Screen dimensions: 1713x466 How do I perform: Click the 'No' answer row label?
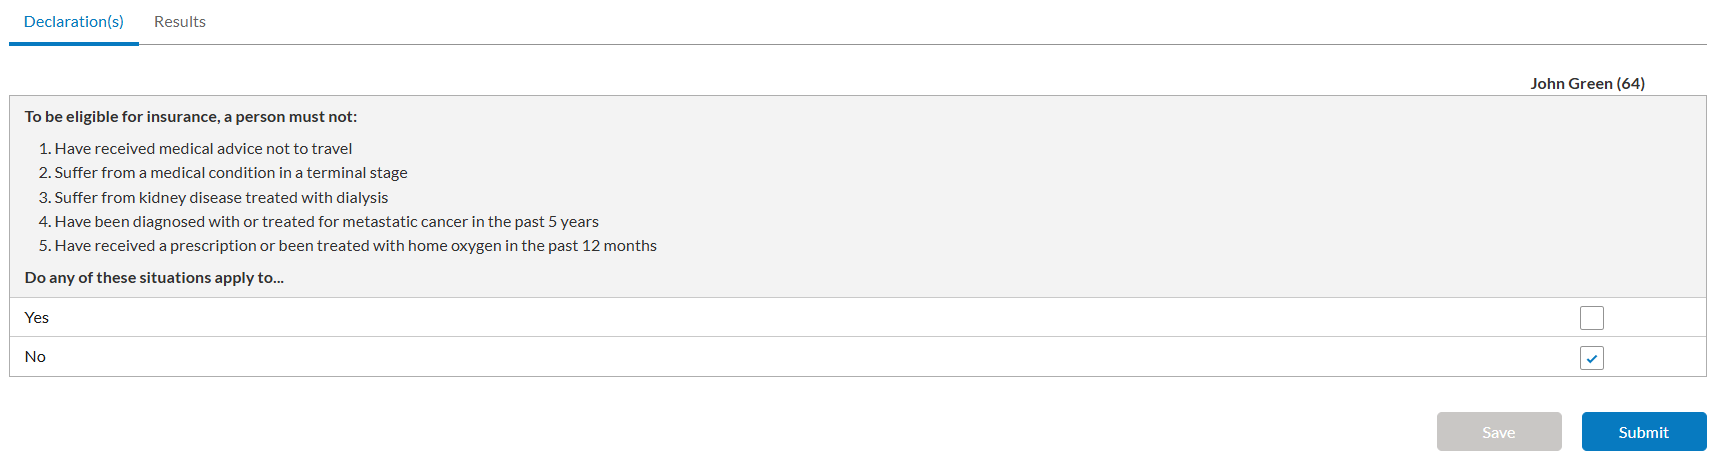[35, 357]
